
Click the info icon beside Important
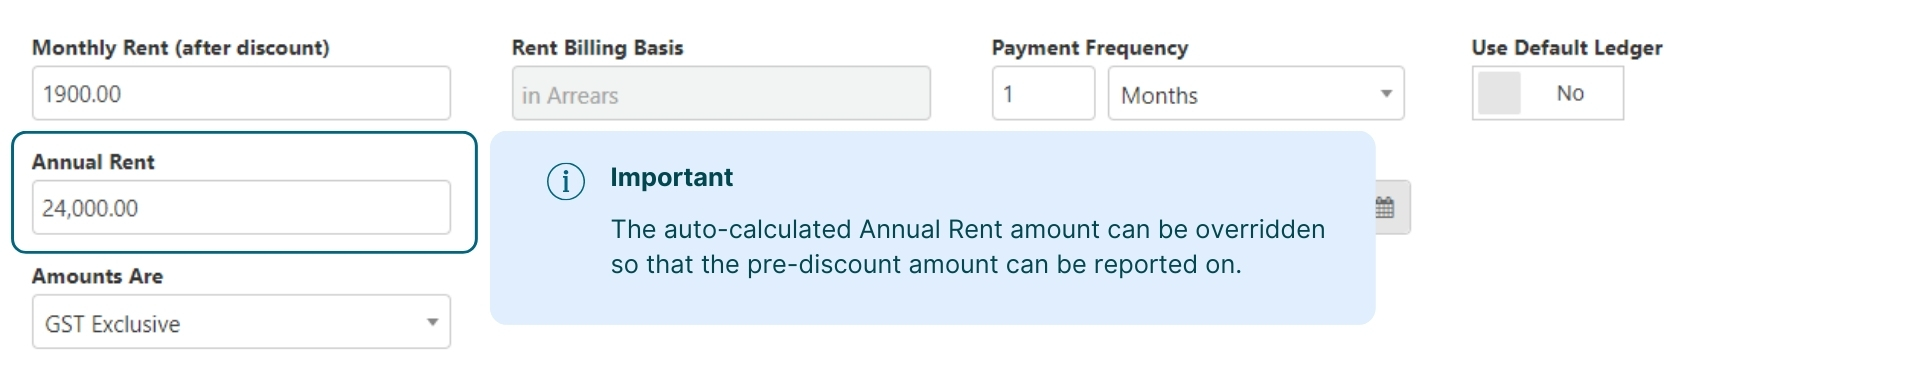click(x=566, y=182)
